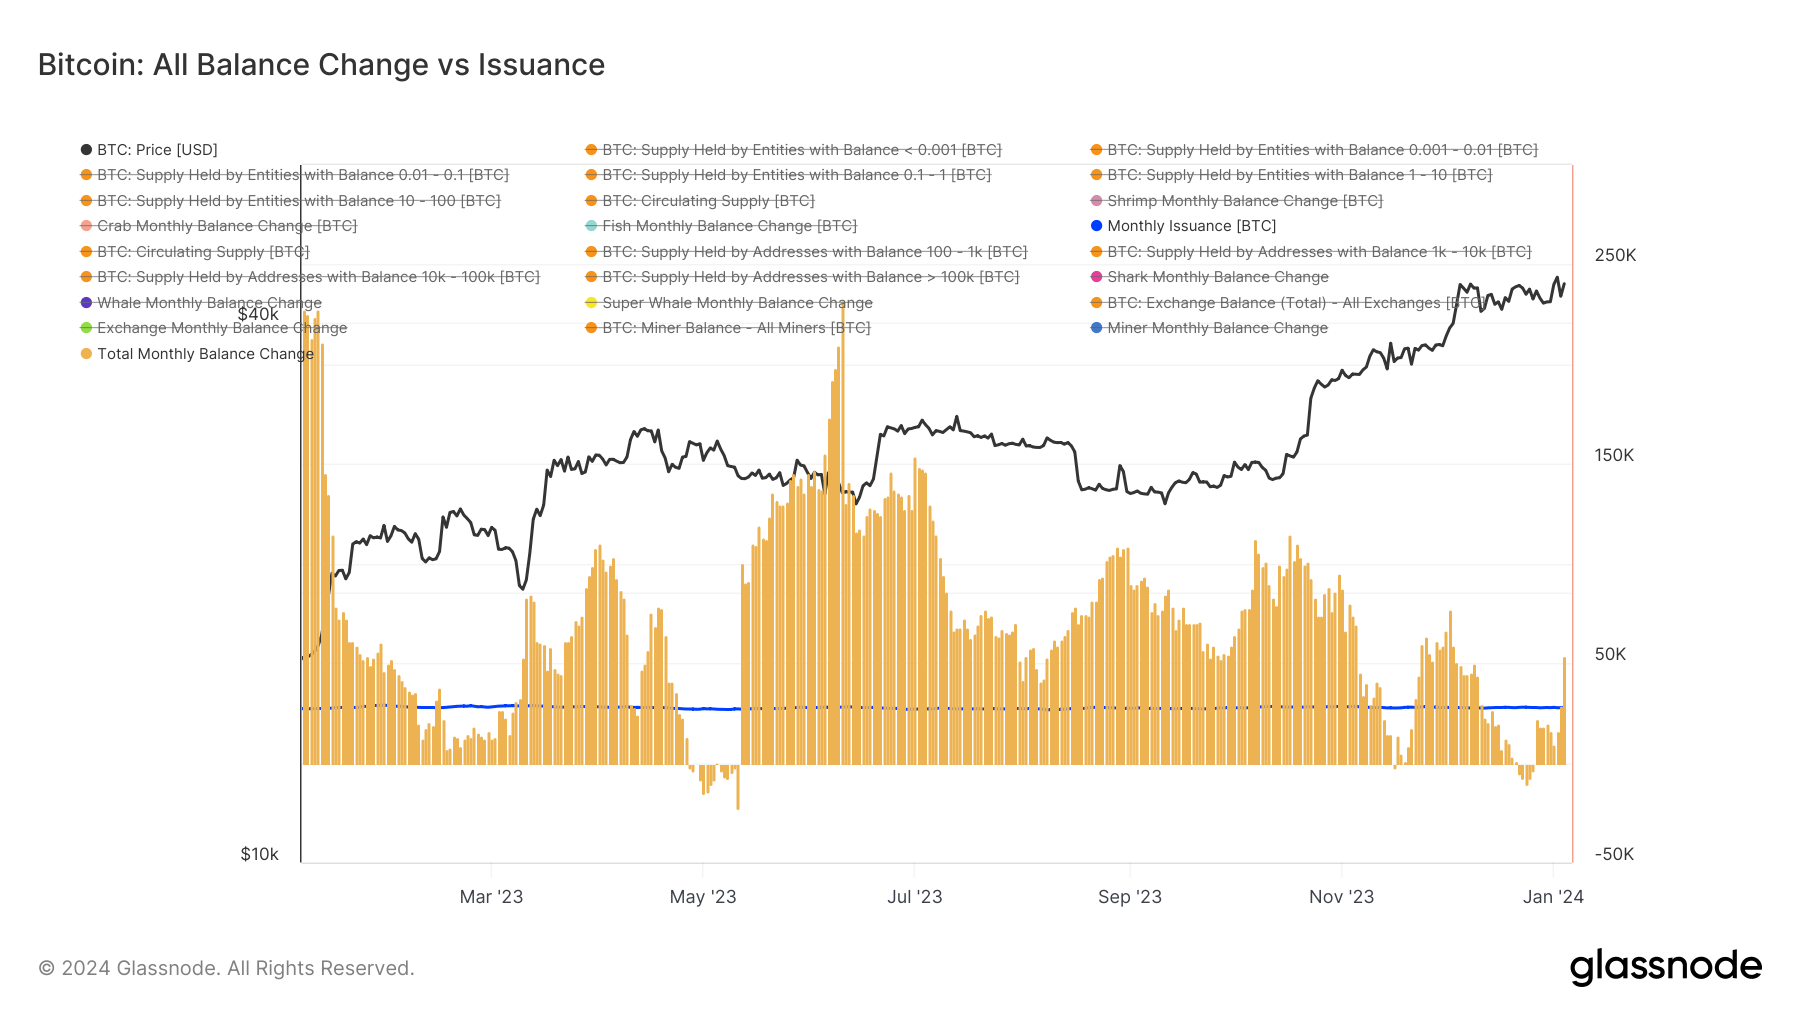Viewport: 1800px width, 1013px height.
Task: Enable Fish Monthly Balance Change series
Action: point(729,226)
